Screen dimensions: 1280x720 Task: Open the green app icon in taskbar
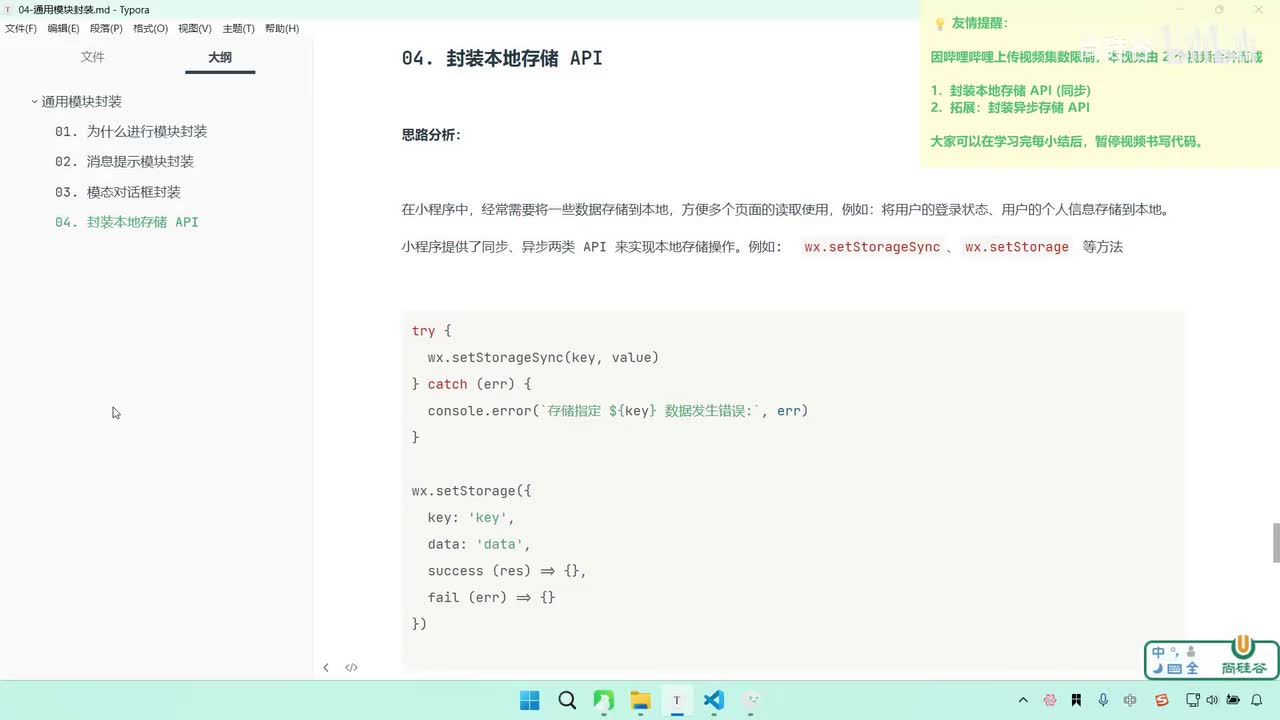pos(604,700)
